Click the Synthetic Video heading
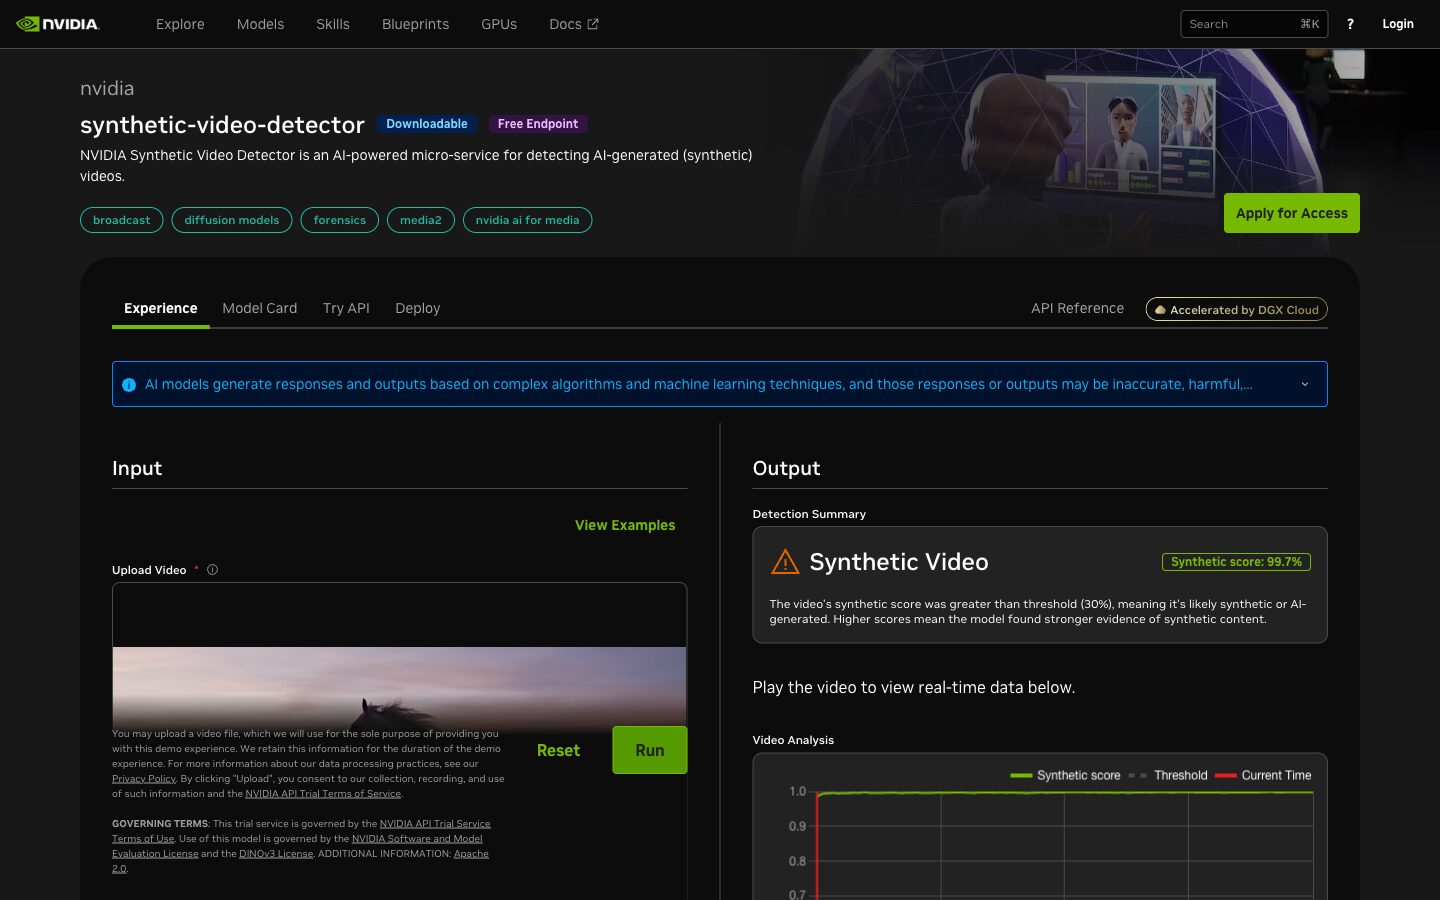1440x900 pixels. (x=899, y=562)
